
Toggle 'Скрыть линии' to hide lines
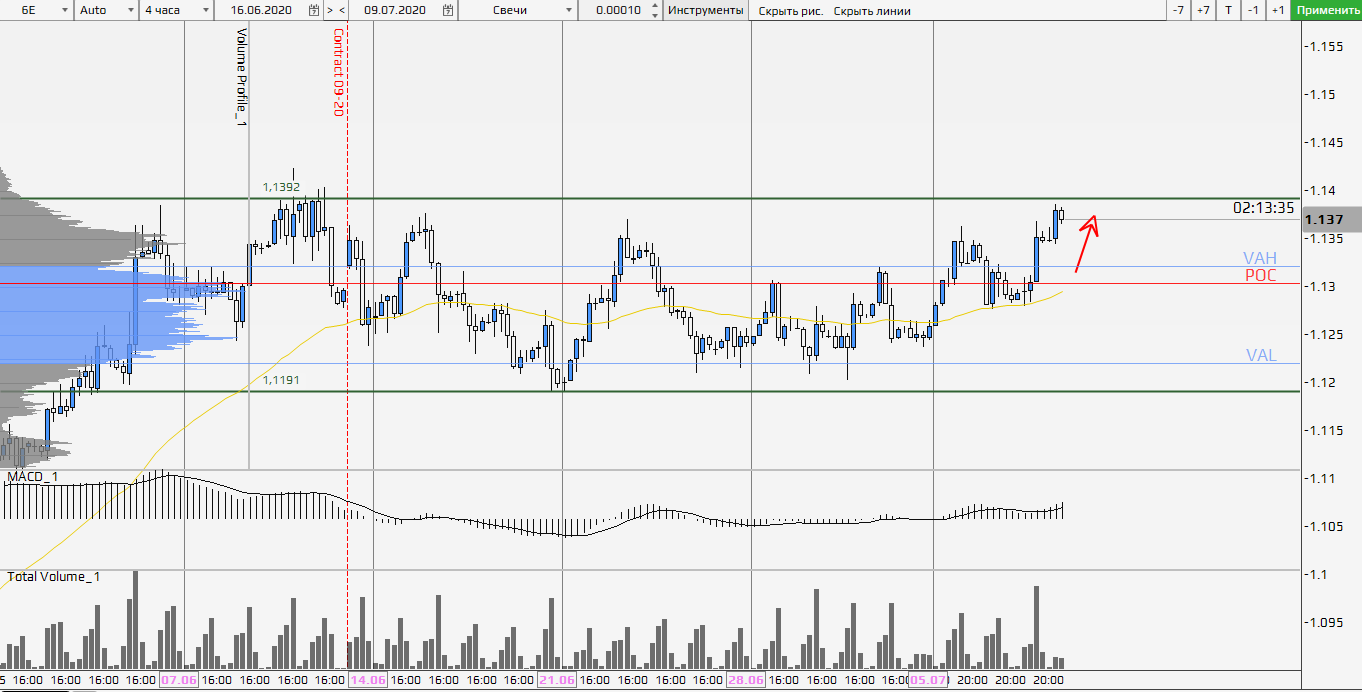[872, 10]
